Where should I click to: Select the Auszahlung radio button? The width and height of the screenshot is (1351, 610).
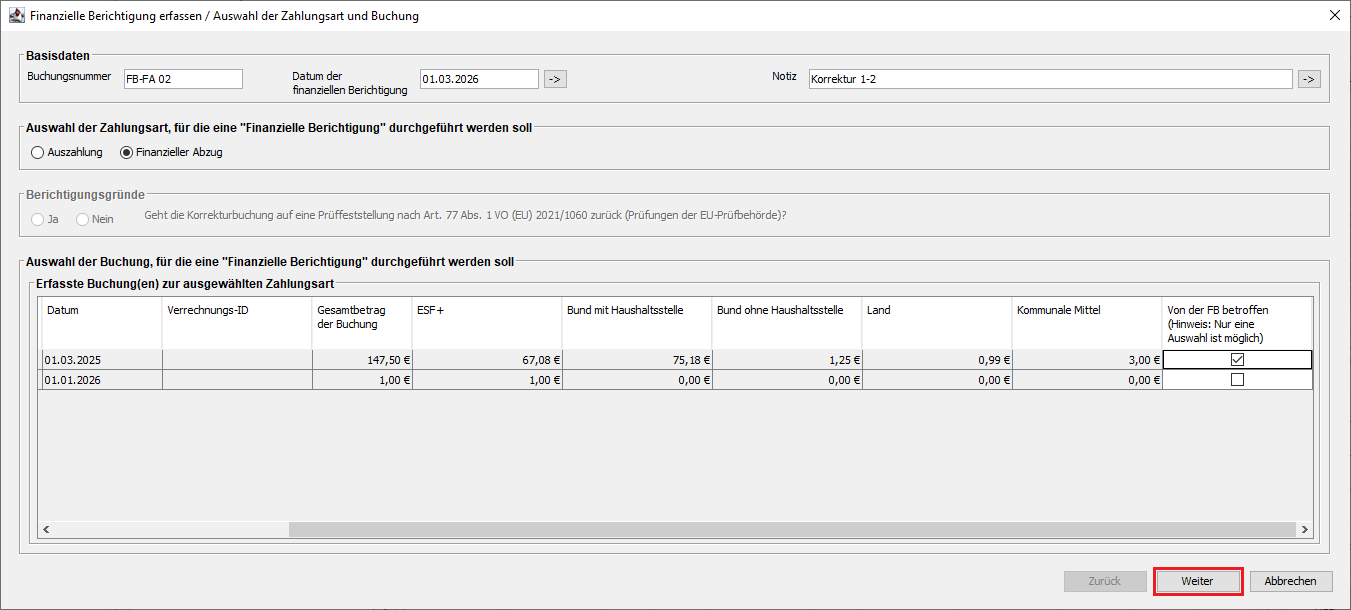[x=38, y=153]
